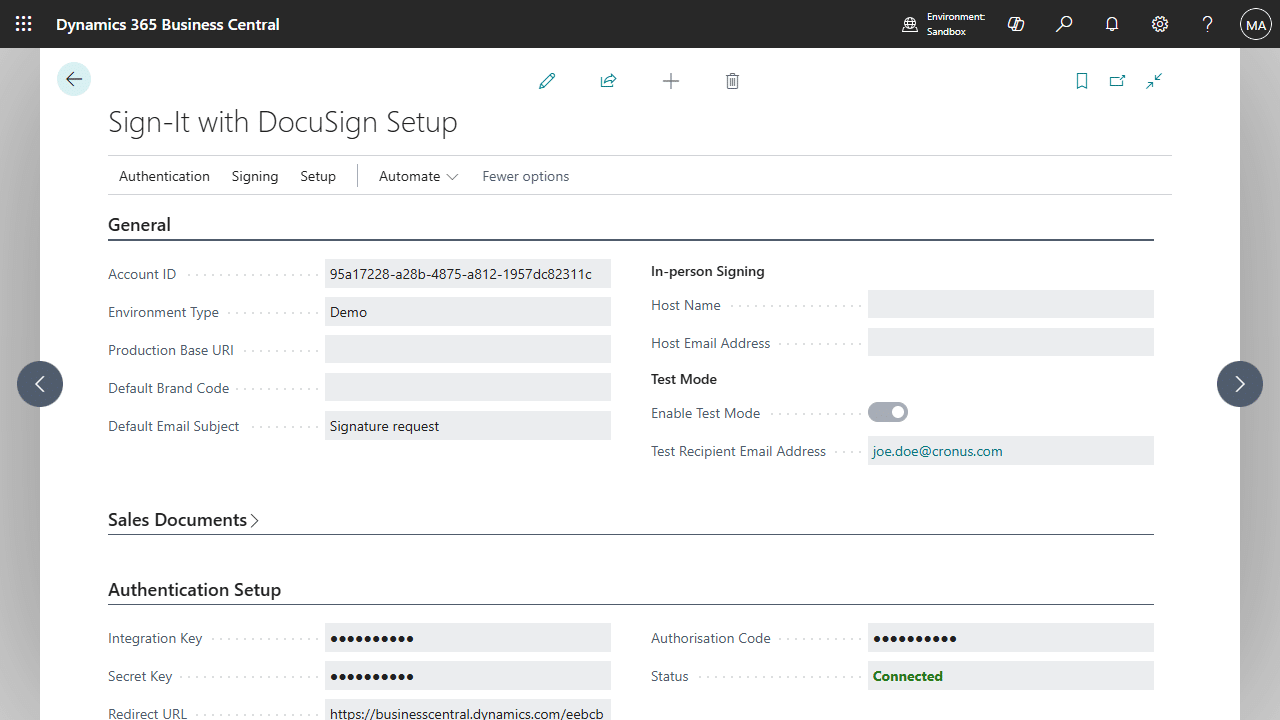Bookmark this page

click(1081, 81)
